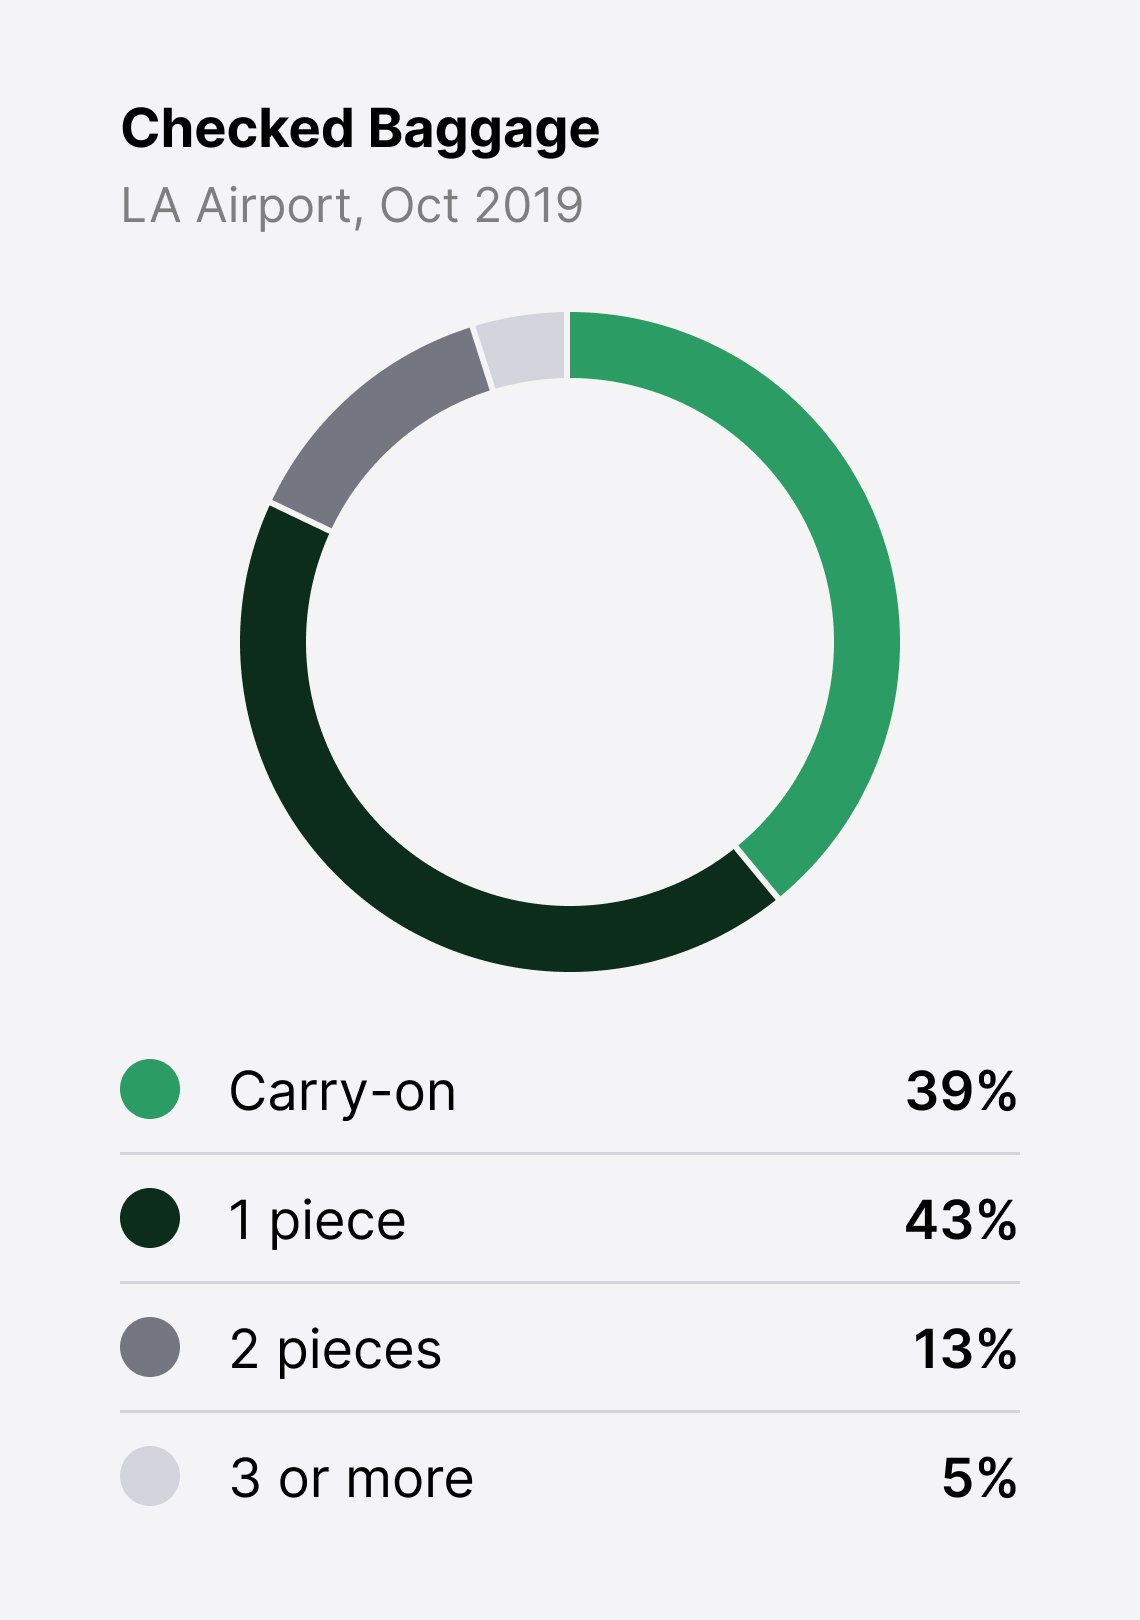Click the 13% value for 2 pieces
Screen dimensions: 1140x1620
pos(965,1349)
